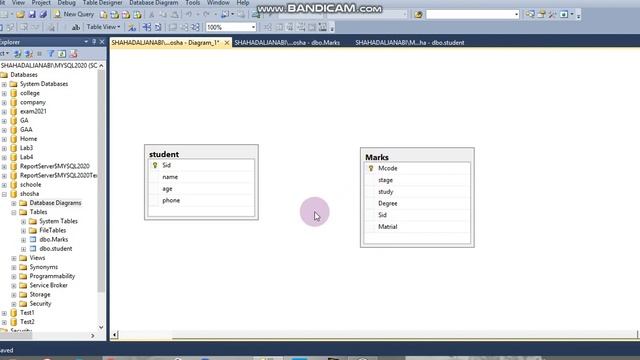This screenshot has width=640, height=360.
Task: Expand the dbo.student table node
Action: [x=24, y=249]
